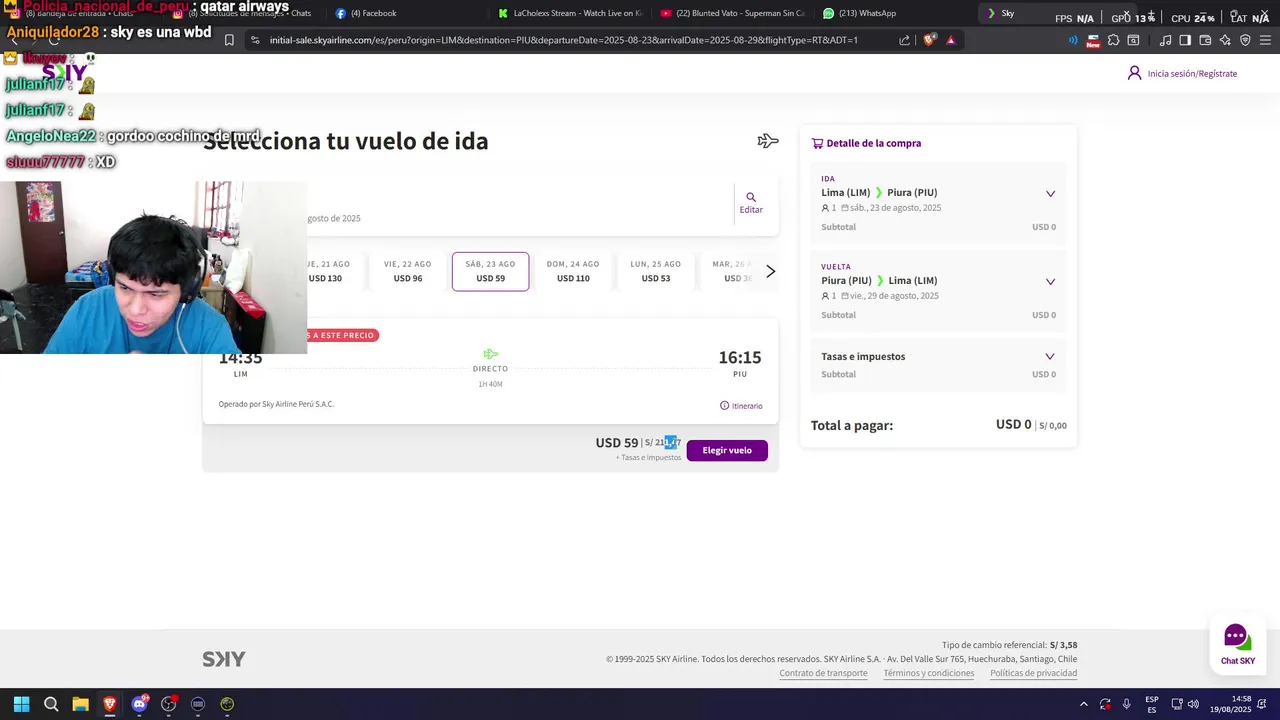This screenshot has width=1280, height=720.
Task: Click the shopping cart Detalle de la compra icon
Action: click(x=817, y=143)
